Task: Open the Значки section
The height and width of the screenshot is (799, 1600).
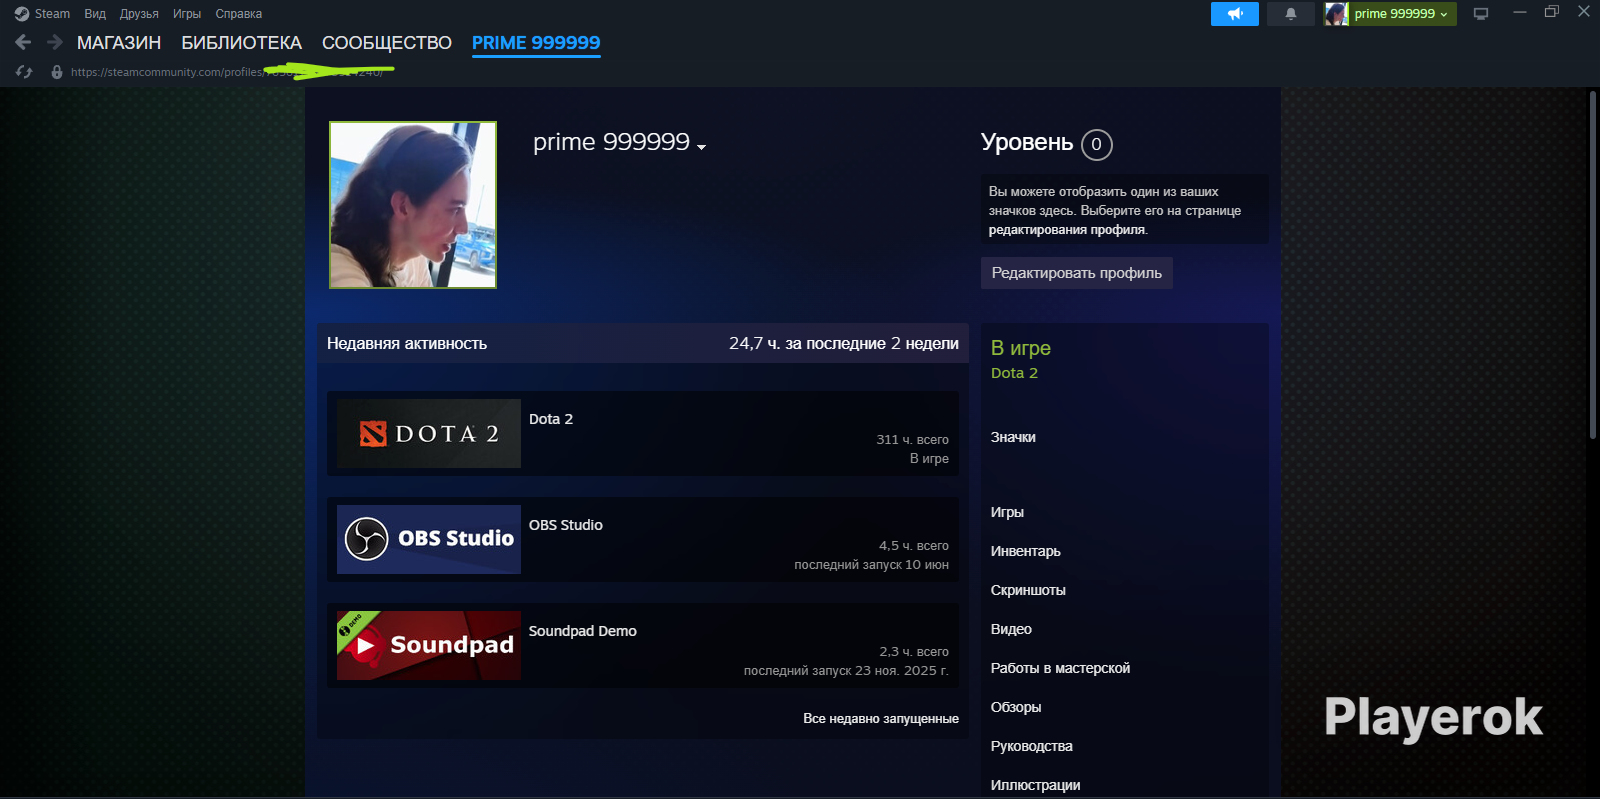Action: pyautogui.click(x=1013, y=437)
